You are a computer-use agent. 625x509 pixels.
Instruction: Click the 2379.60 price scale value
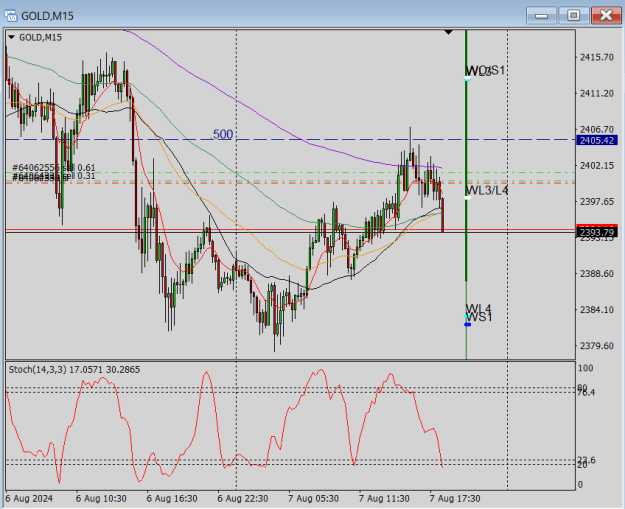tap(597, 346)
